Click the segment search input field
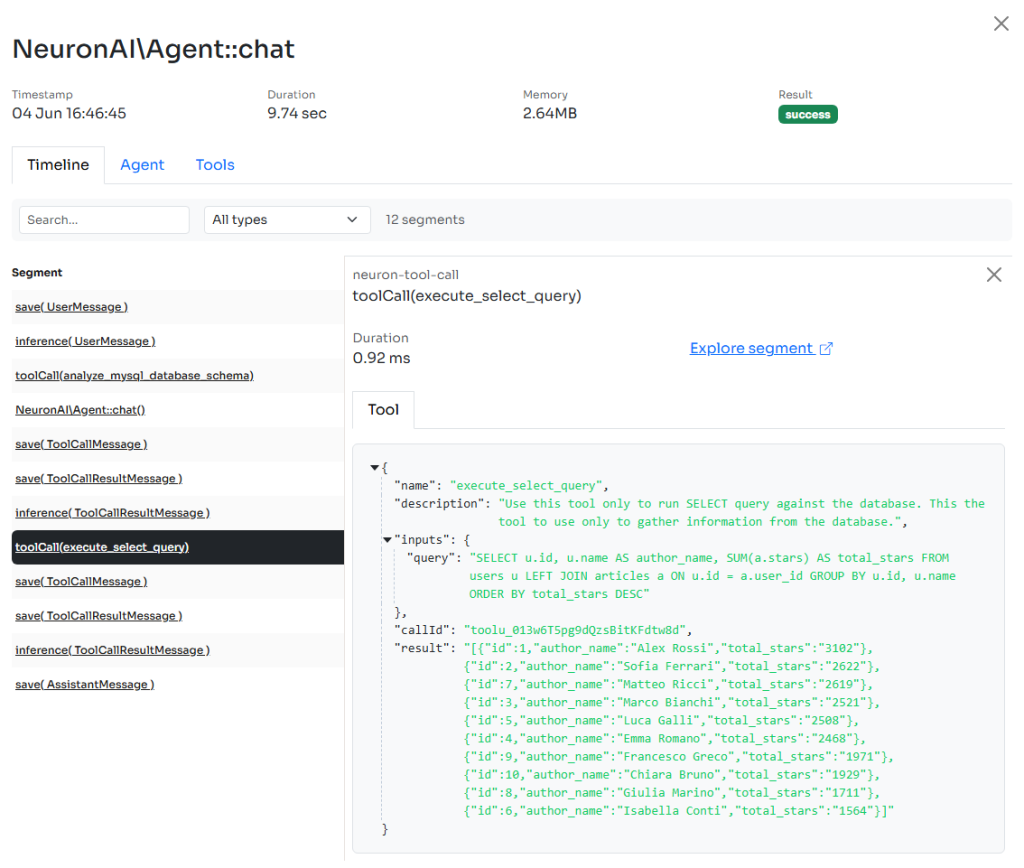Viewport: 1024px width, 868px height. (x=104, y=220)
